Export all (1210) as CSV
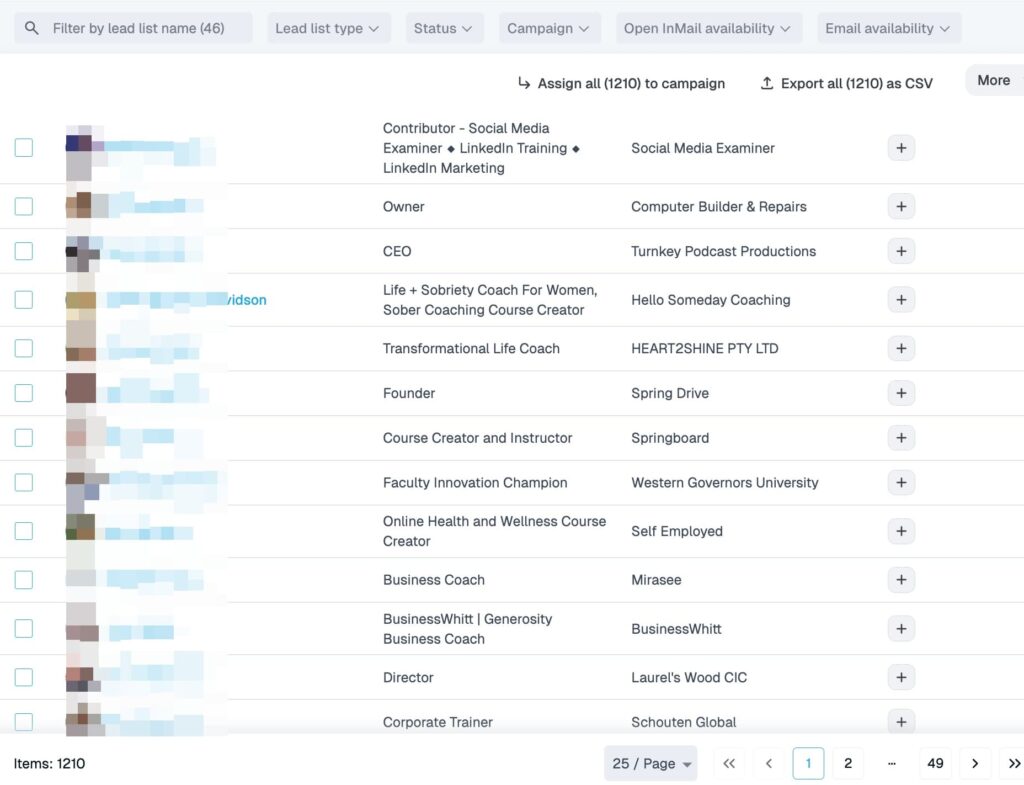Viewport: 1024px width, 785px height. [x=846, y=84]
